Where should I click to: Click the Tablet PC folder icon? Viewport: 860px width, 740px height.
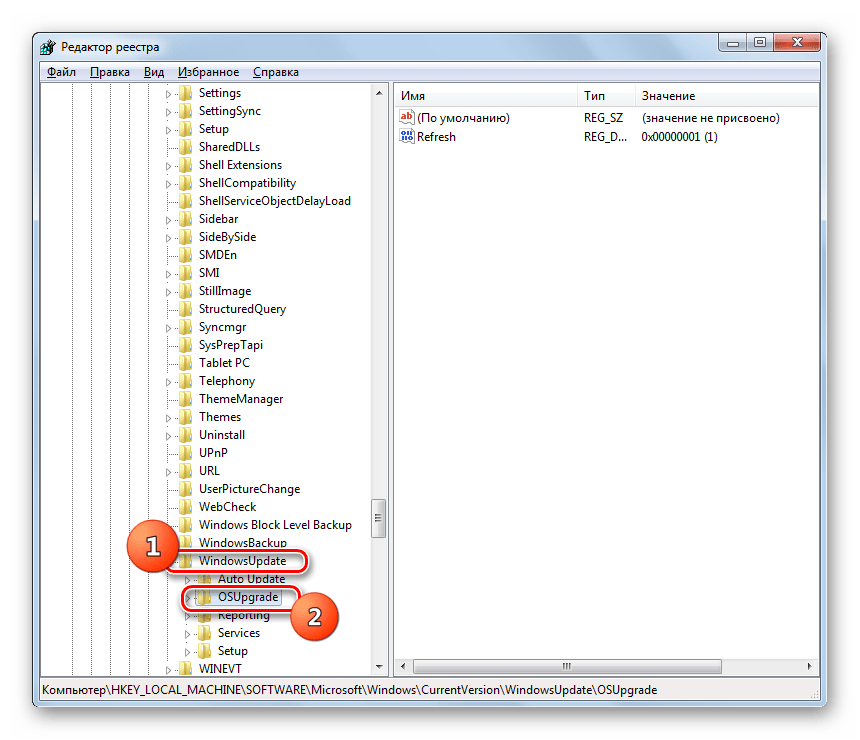pos(185,363)
